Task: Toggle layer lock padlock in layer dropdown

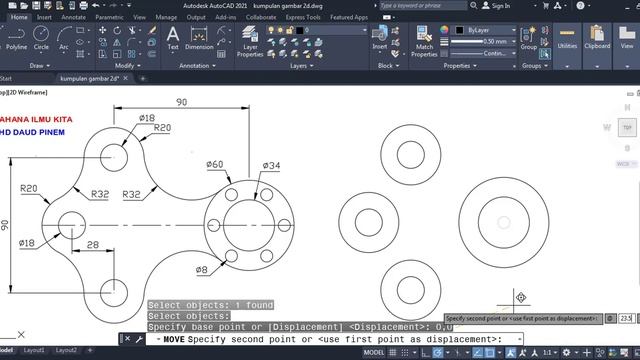Action: pyautogui.click(x=290, y=30)
